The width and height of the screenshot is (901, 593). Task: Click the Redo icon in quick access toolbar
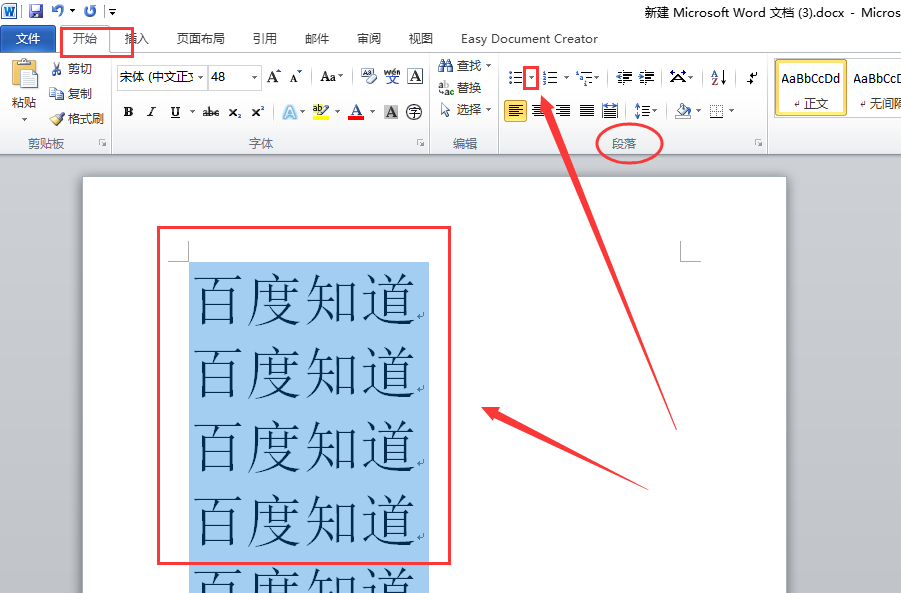tap(90, 10)
